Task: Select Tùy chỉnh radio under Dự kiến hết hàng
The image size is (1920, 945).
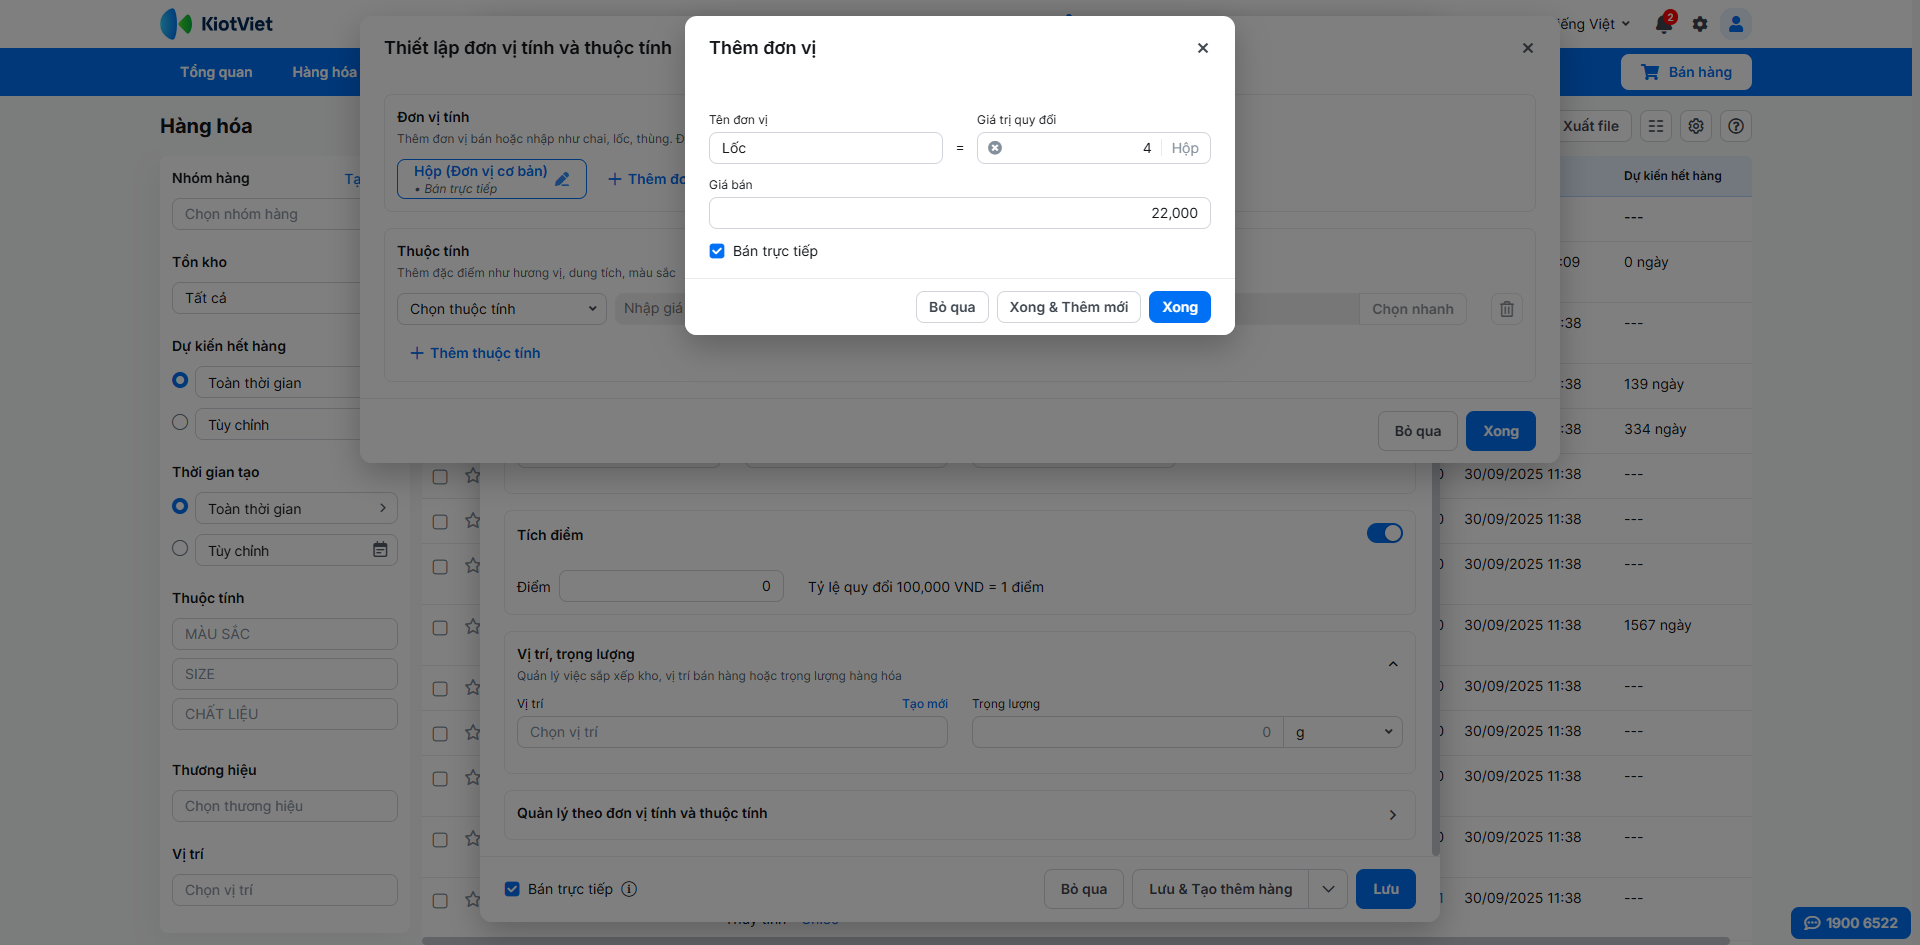Action: [180, 423]
